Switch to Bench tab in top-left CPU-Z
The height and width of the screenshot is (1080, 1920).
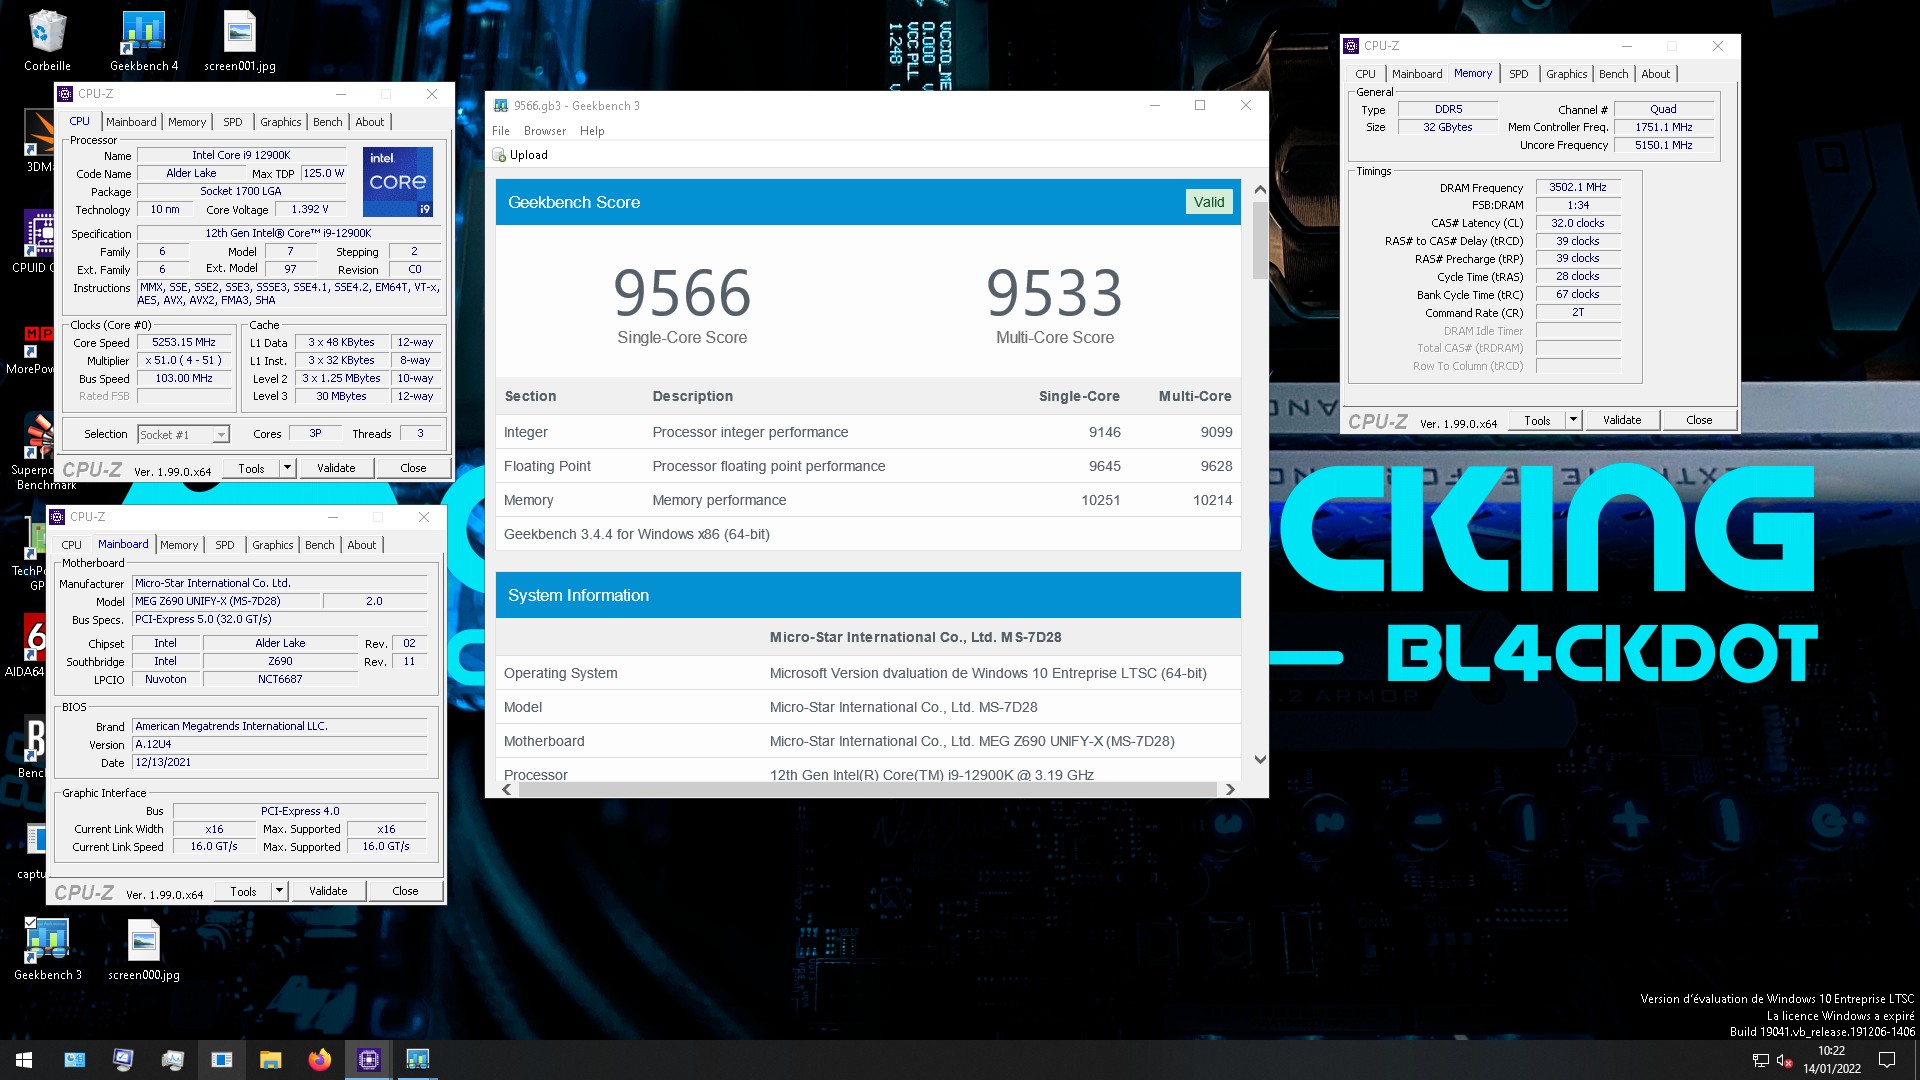click(x=327, y=122)
